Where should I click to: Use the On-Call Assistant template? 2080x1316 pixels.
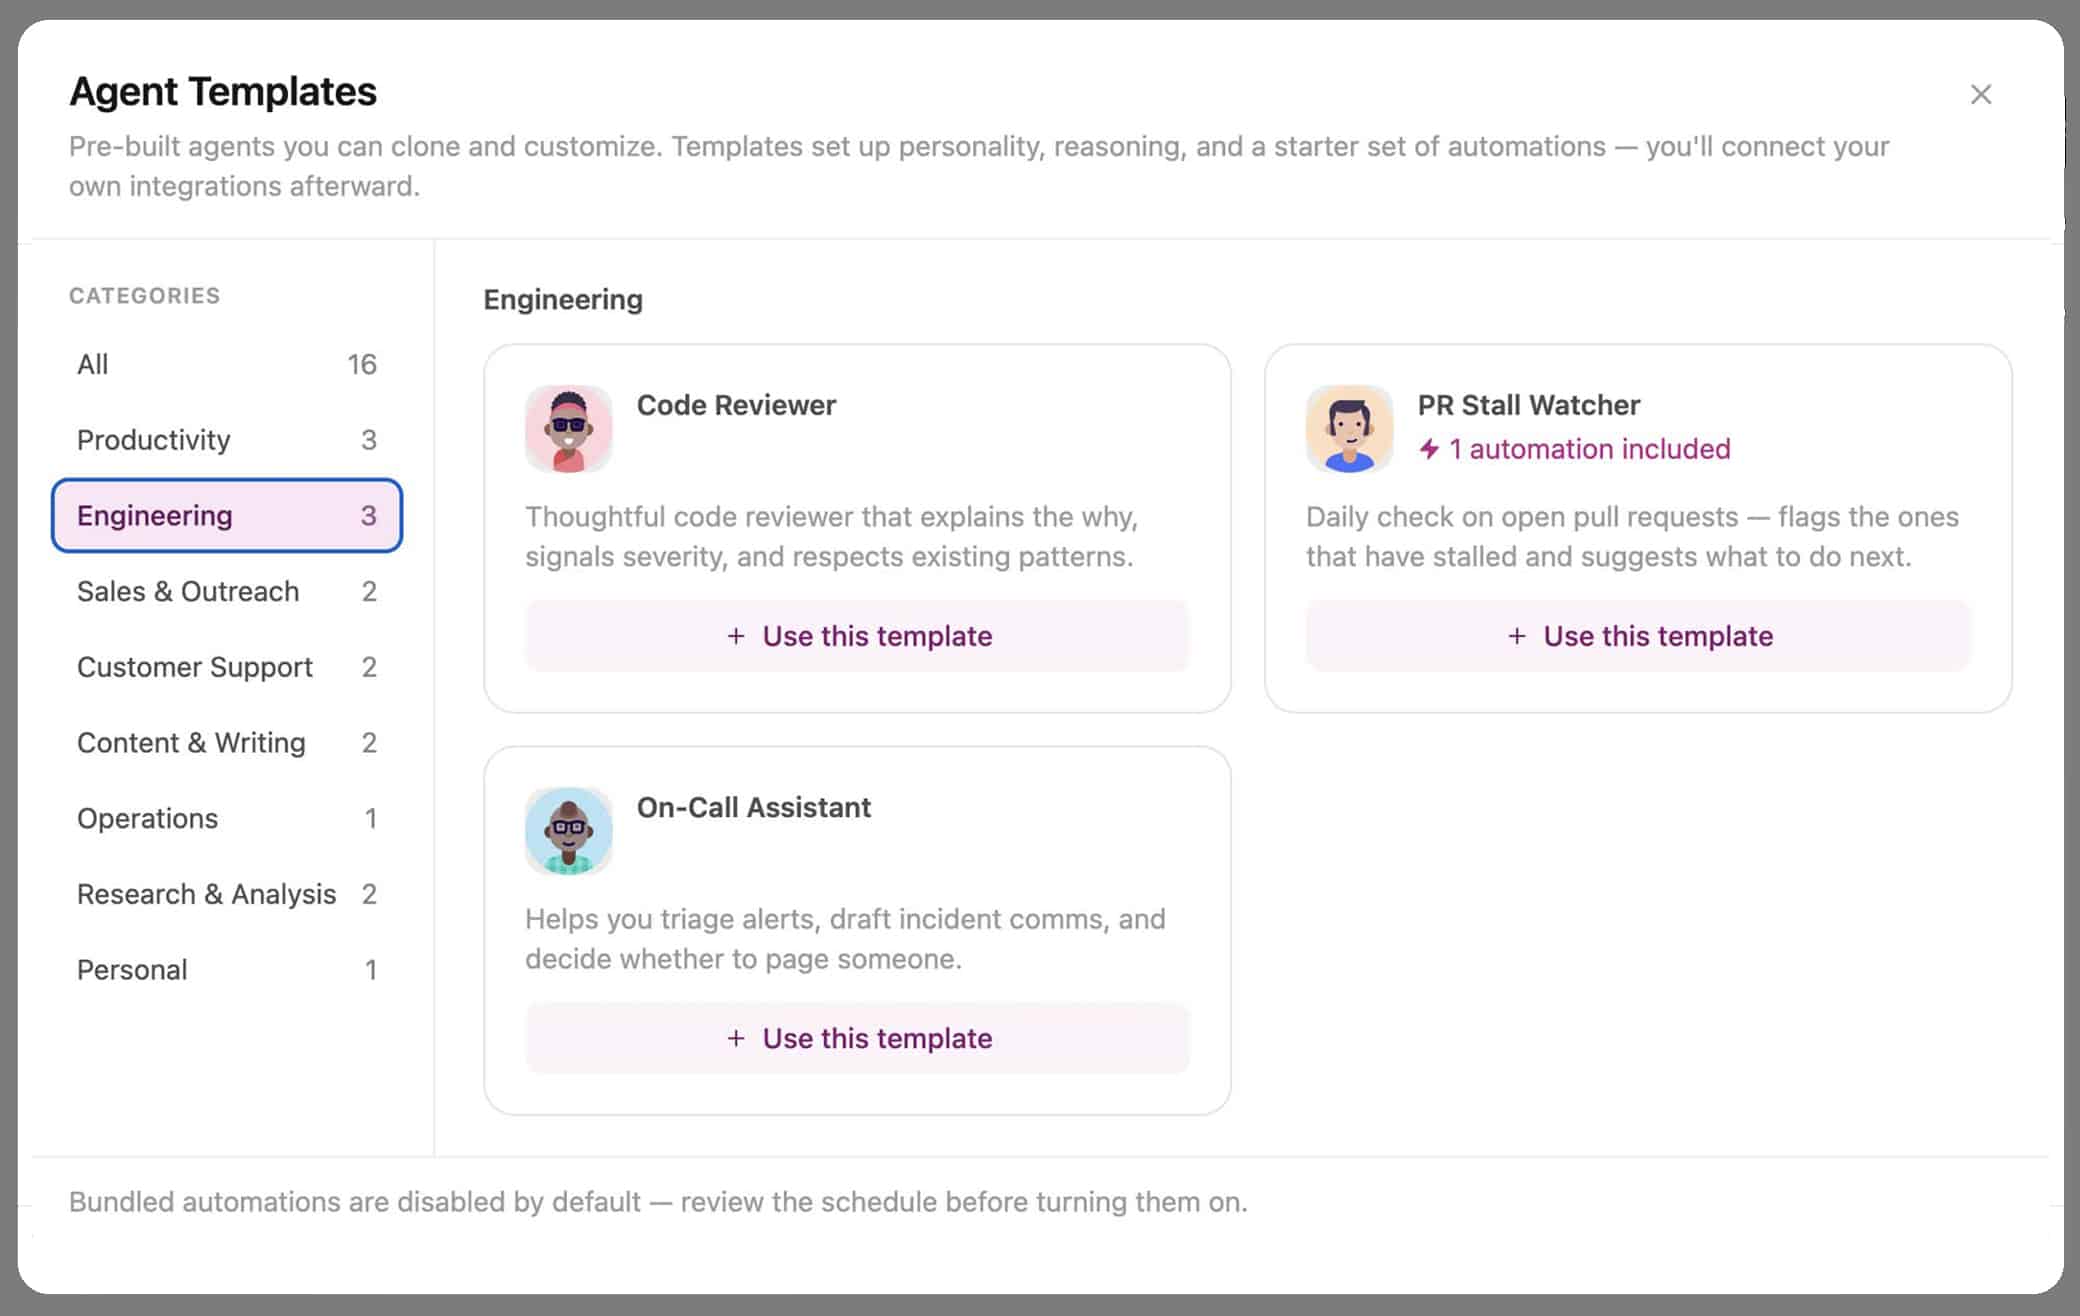(x=857, y=1038)
